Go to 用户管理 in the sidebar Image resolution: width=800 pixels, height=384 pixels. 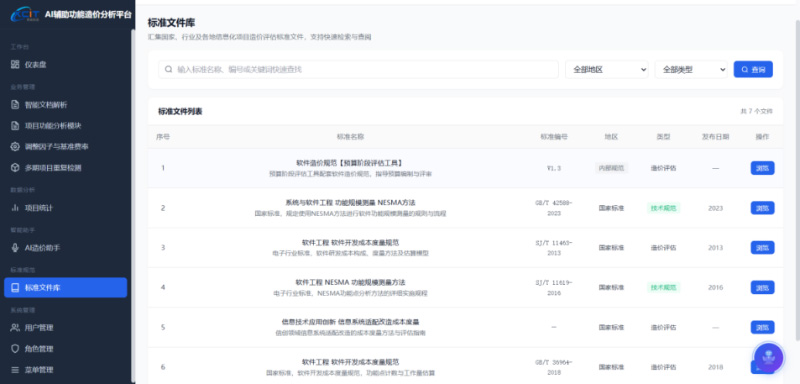point(65,328)
